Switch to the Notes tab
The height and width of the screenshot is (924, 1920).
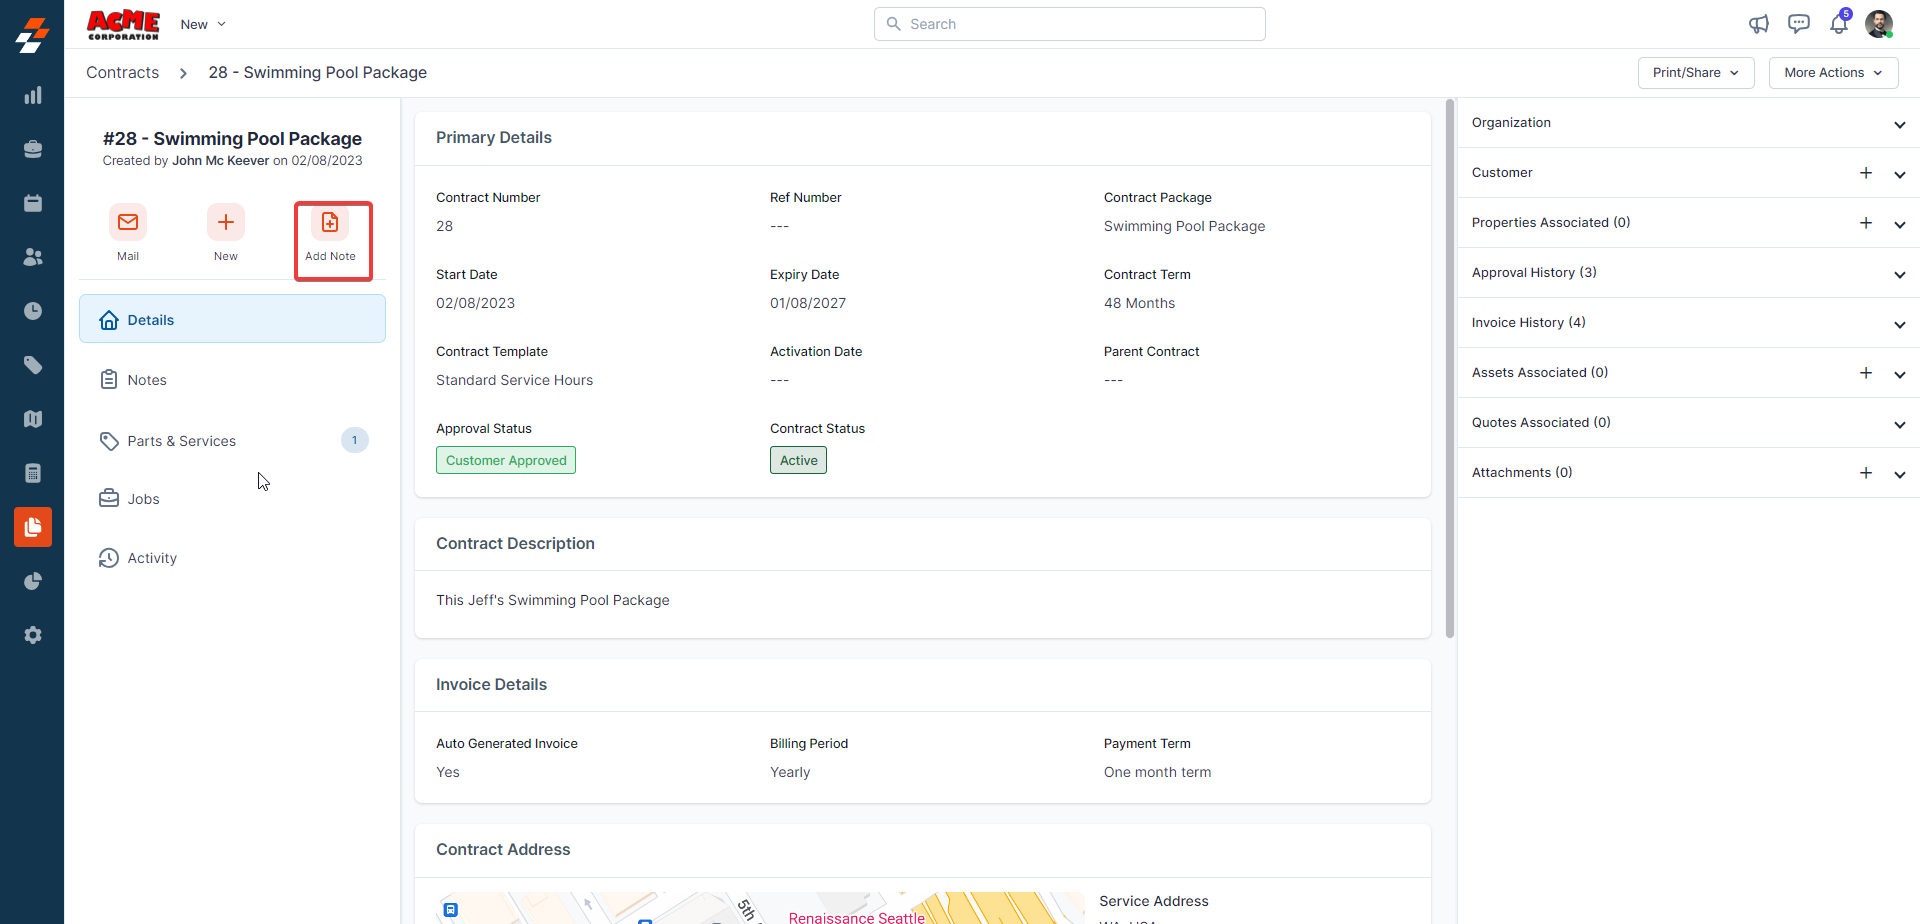click(147, 380)
